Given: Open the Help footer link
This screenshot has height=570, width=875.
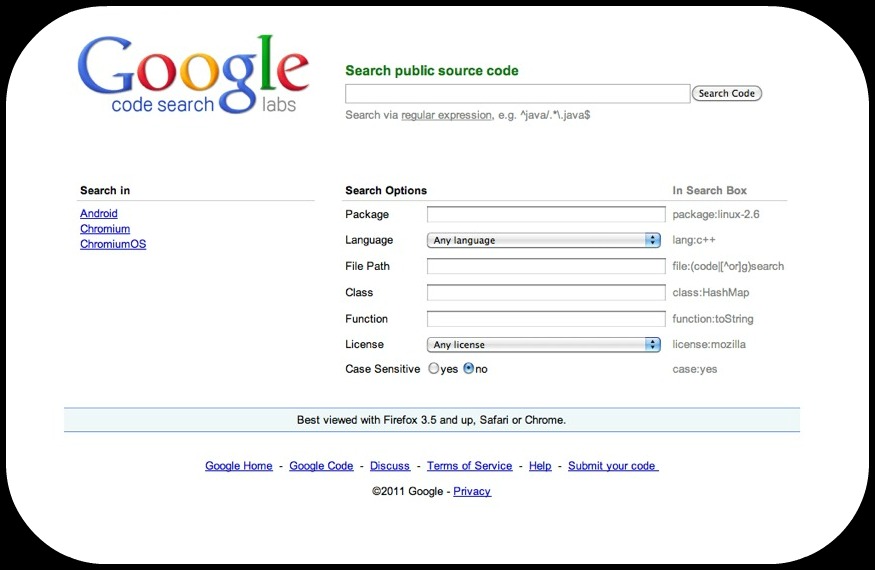Looking at the screenshot, I should 540,466.
